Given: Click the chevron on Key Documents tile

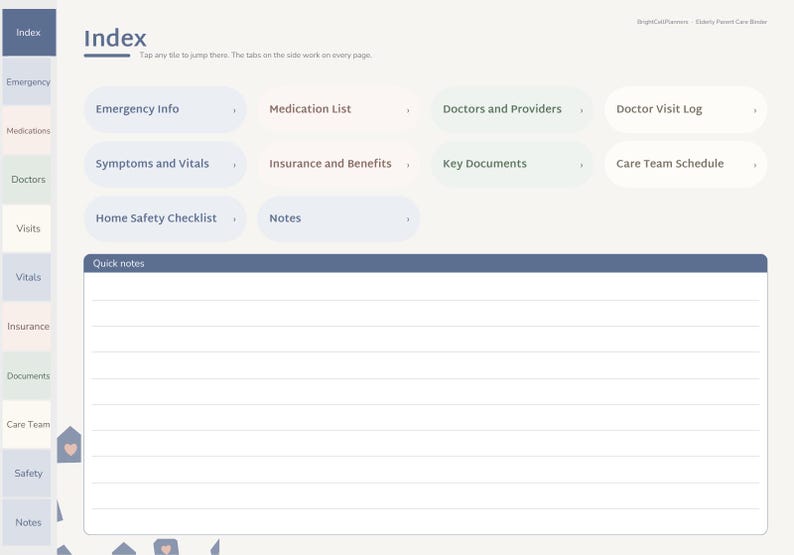Looking at the screenshot, I should pyautogui.click(x=581, y=165).
